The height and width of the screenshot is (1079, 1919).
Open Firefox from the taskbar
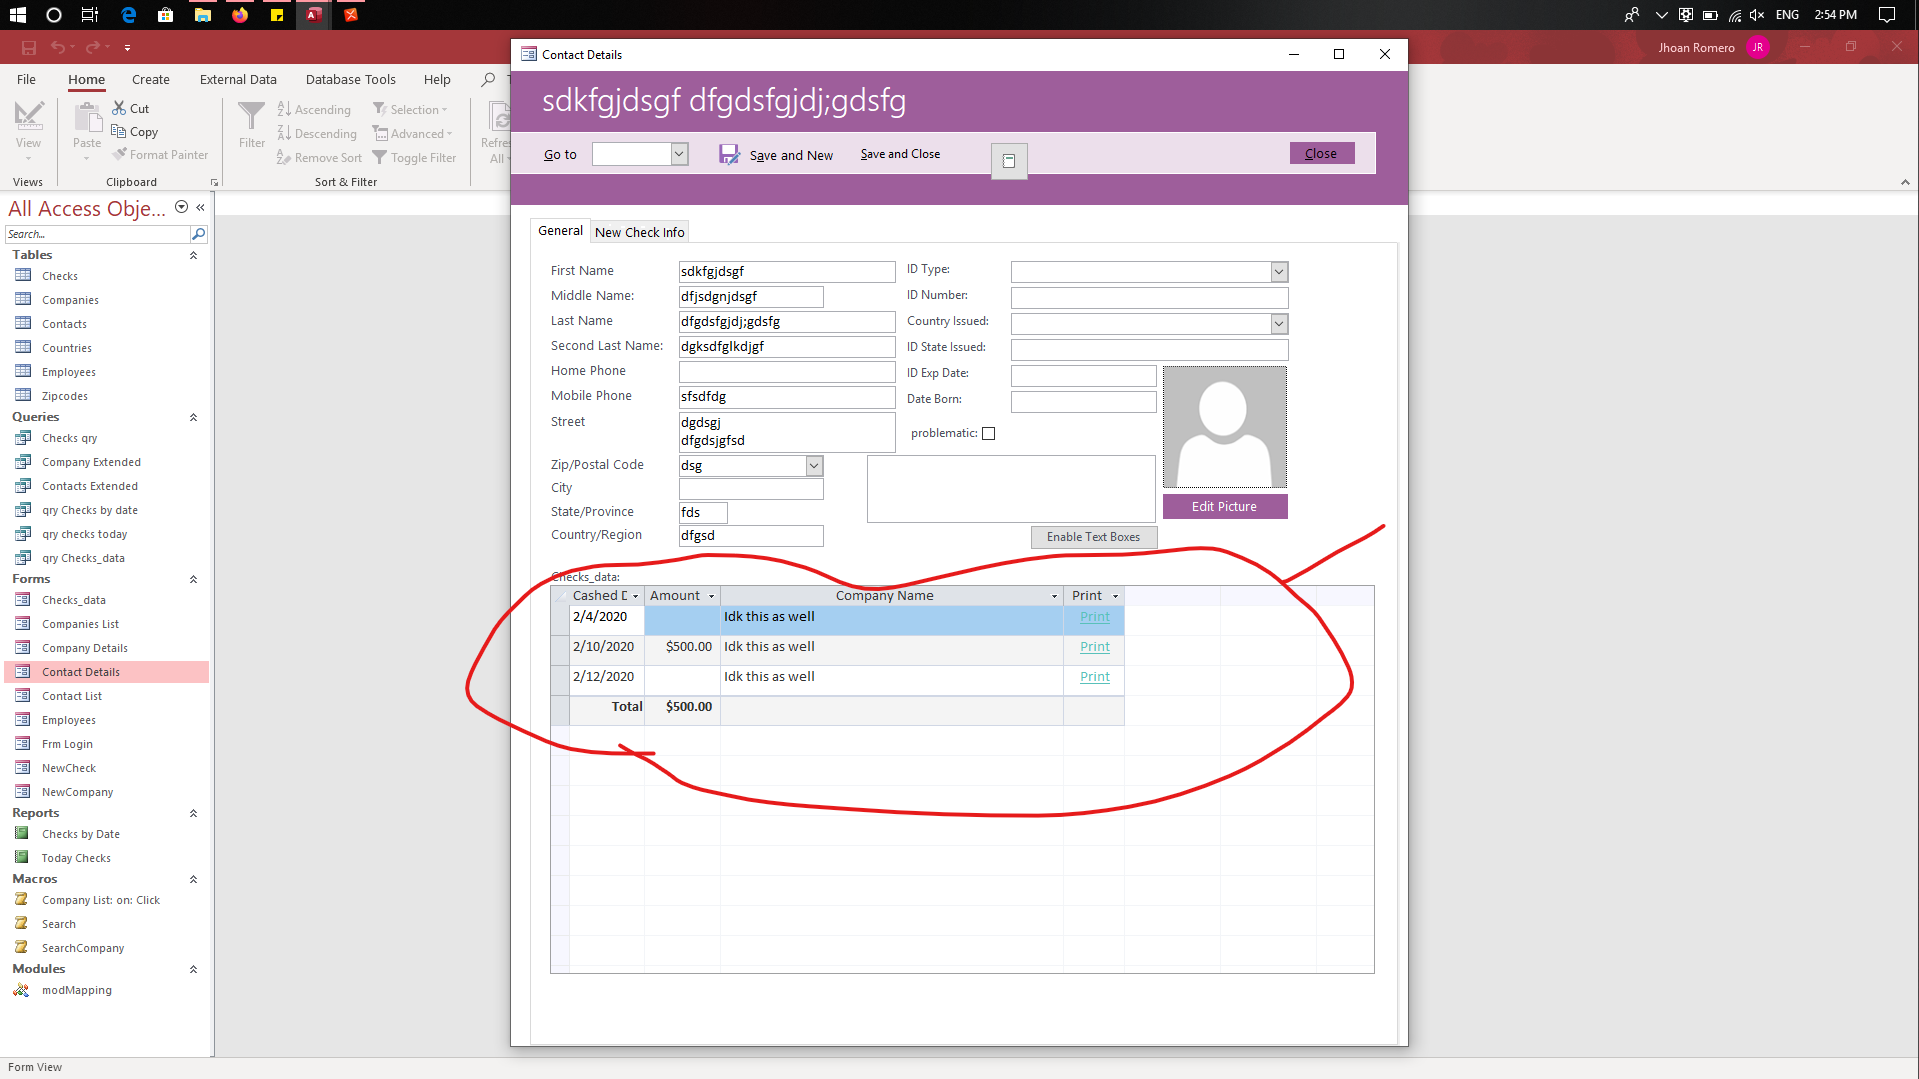click(239, 15)
